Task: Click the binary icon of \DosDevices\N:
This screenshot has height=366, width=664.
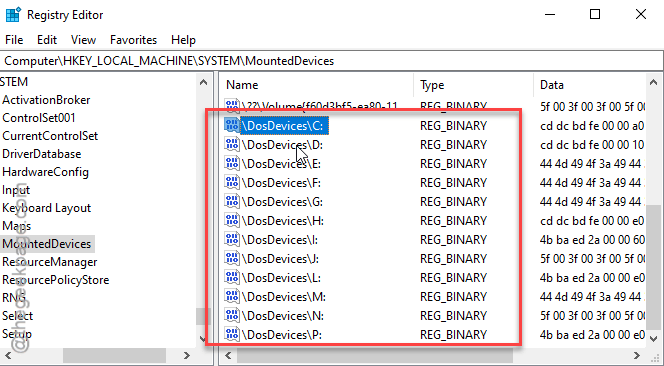Action: click(x=232, y=316)
